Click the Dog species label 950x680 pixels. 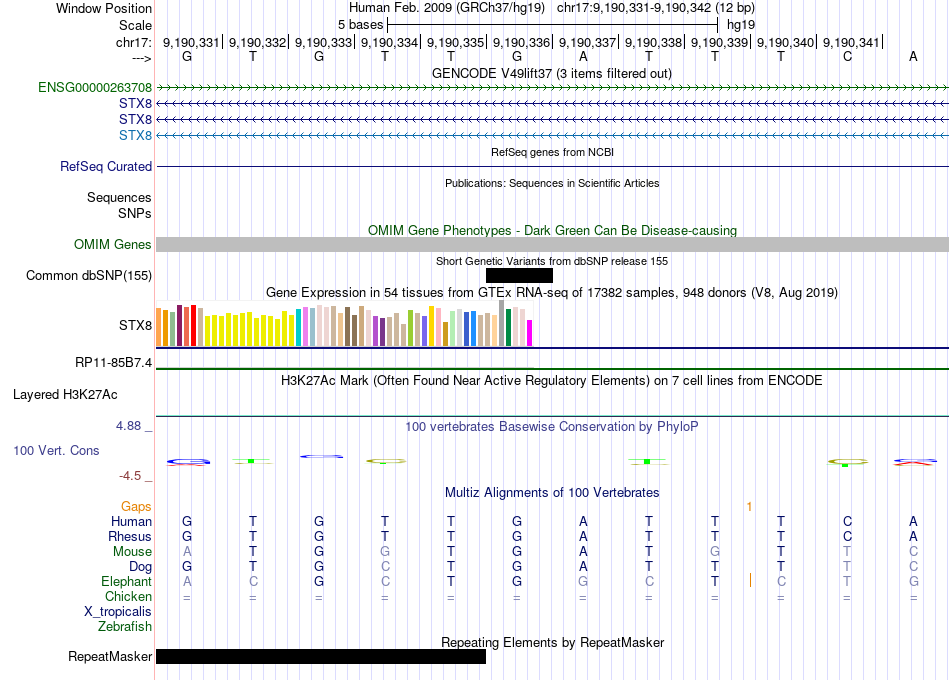[x=141, y=567]
